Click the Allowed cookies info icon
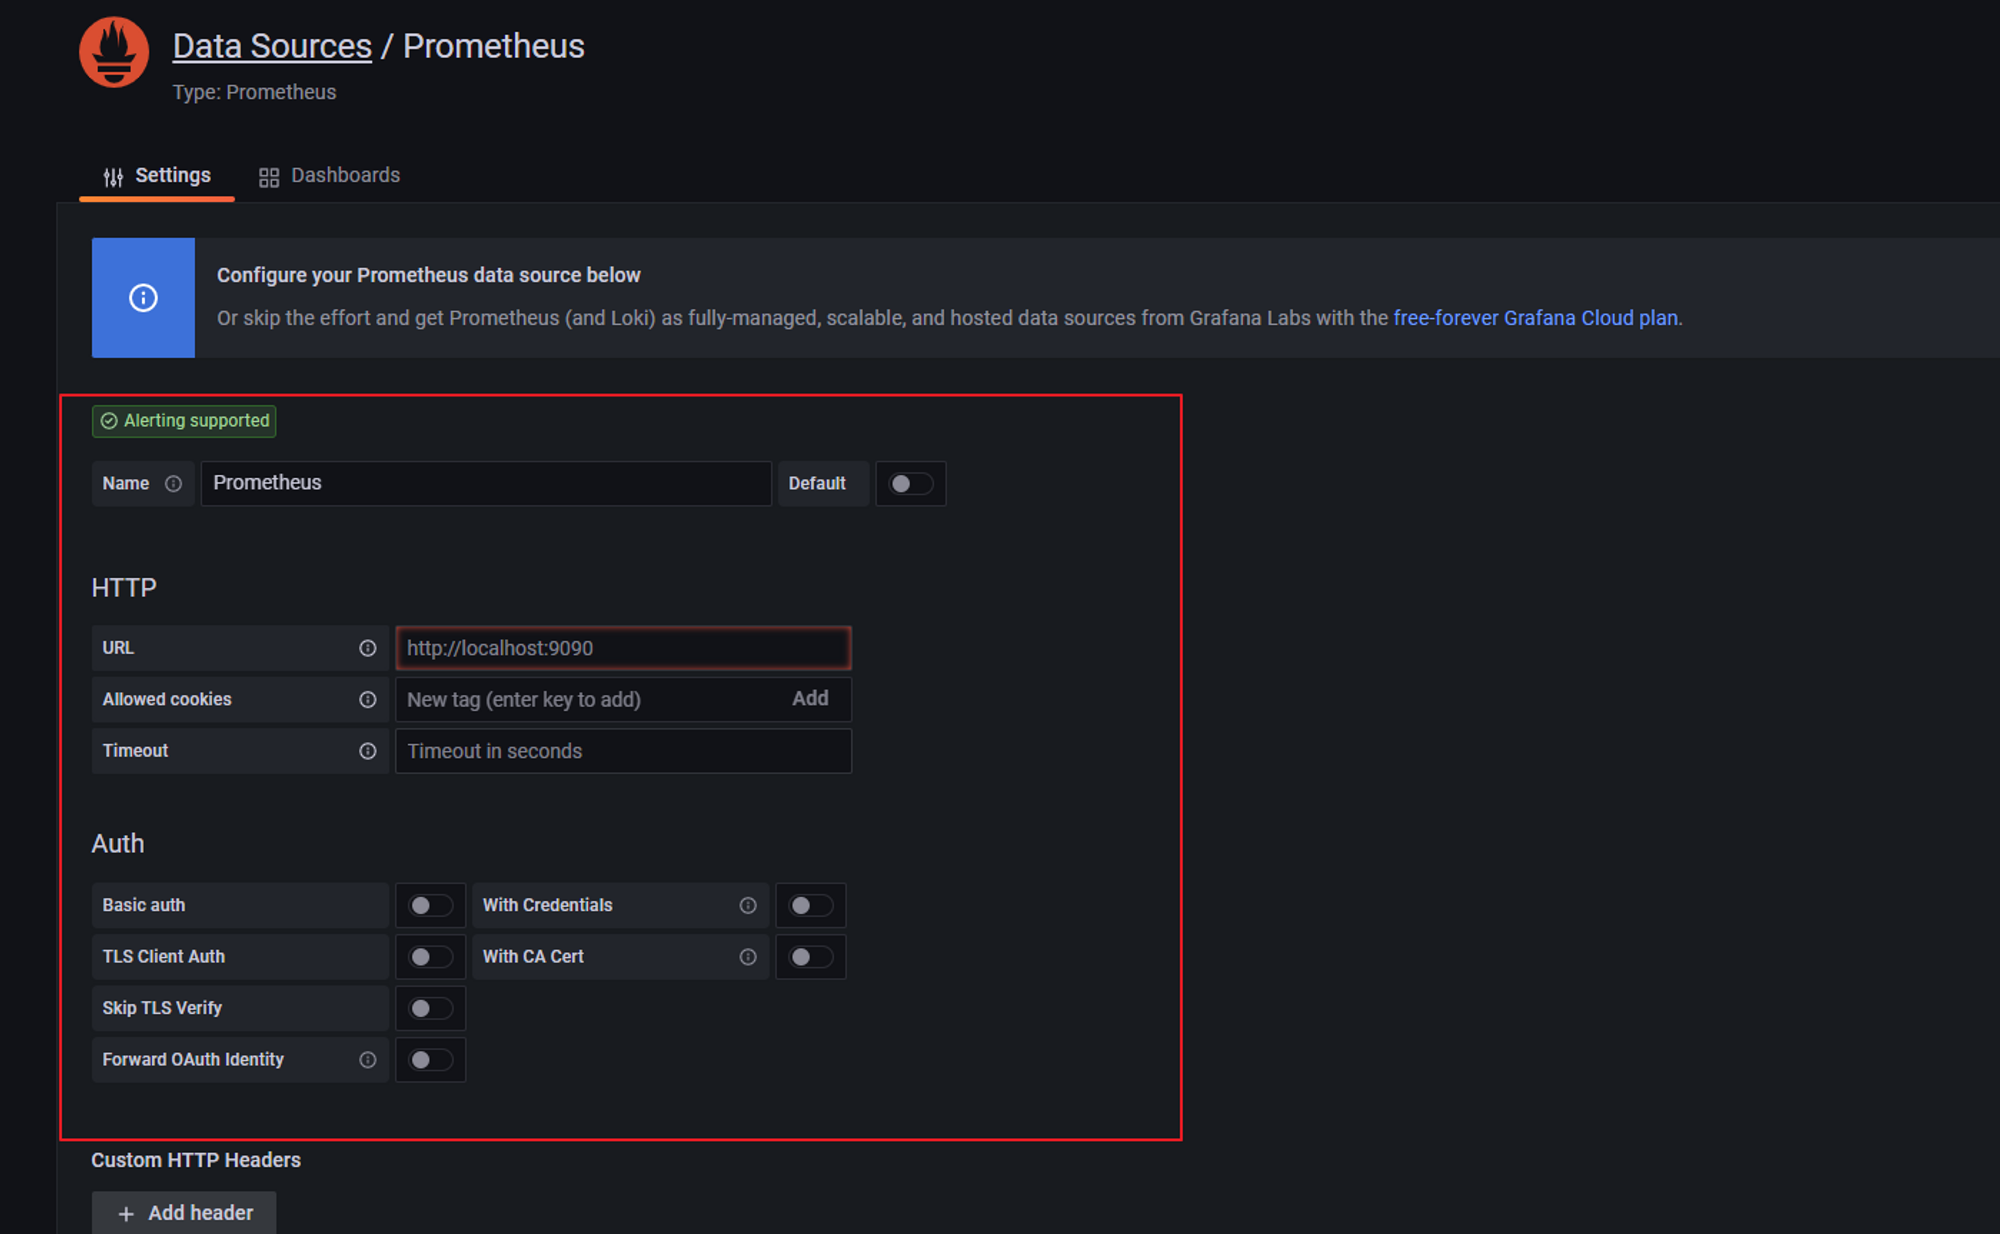 tap(367, 700)
